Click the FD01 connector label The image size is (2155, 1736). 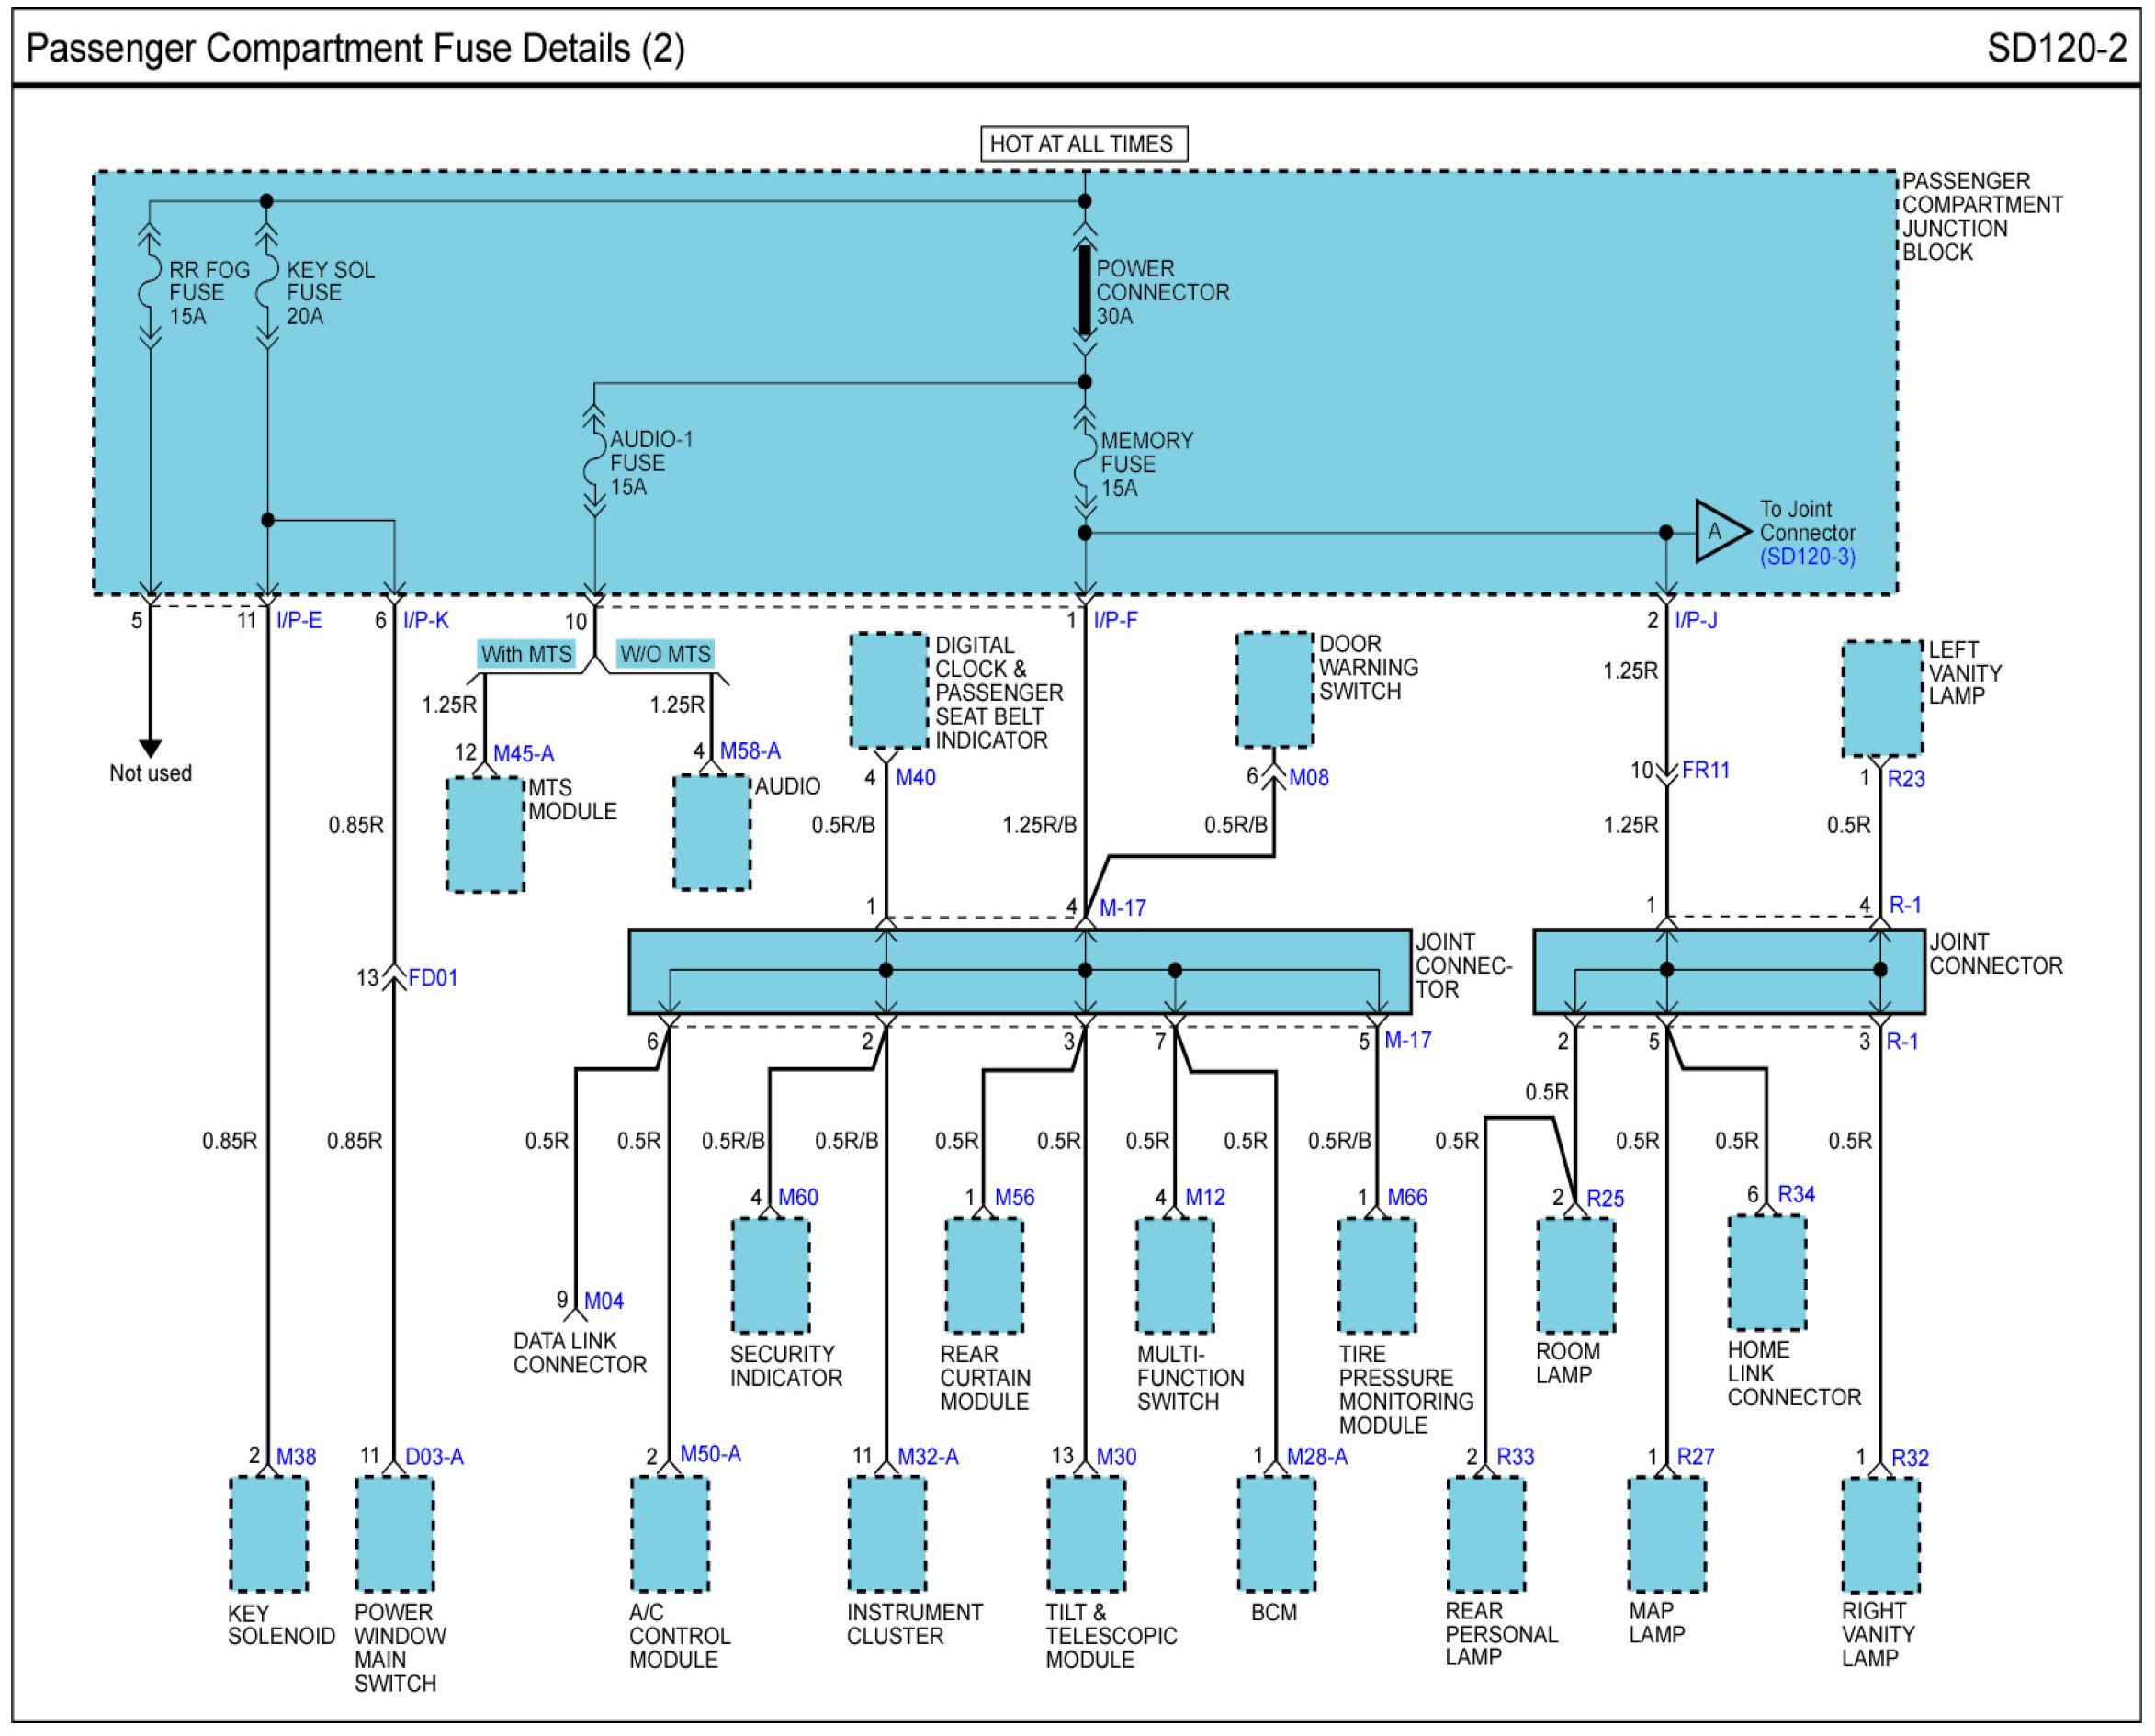[x=433, y=977]
